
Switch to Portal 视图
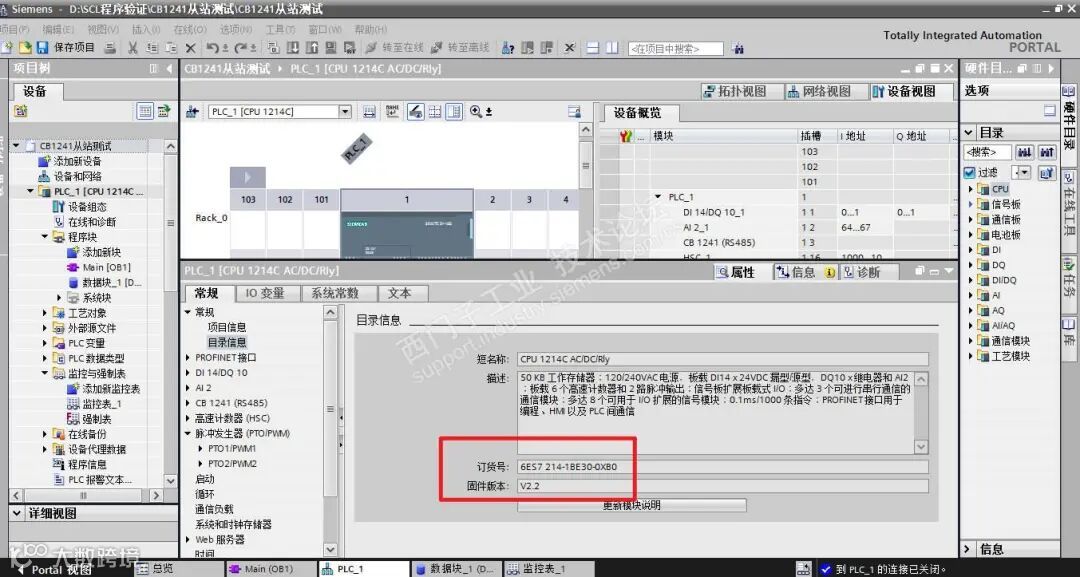(55, 569)
